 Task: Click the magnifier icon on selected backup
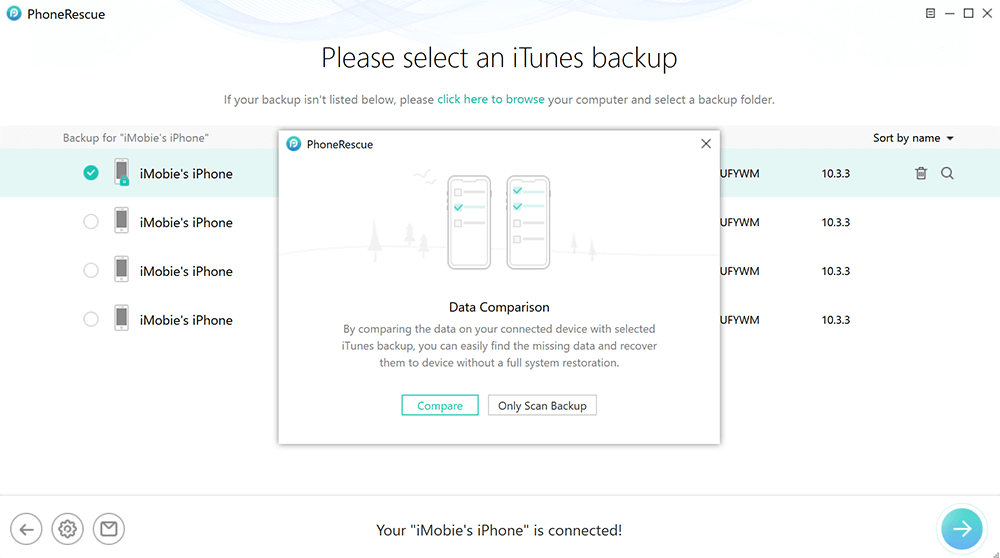click(x=947, y=173)
